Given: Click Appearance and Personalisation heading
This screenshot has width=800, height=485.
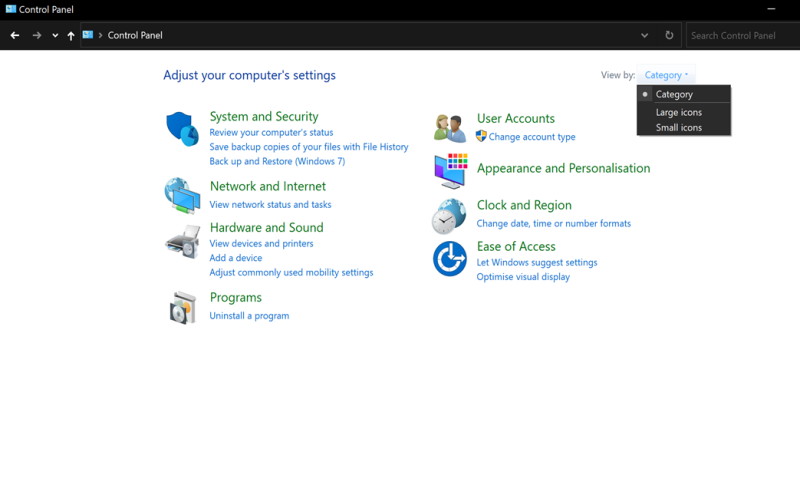Looking at the screenshot, I should [x=563, y=168].
